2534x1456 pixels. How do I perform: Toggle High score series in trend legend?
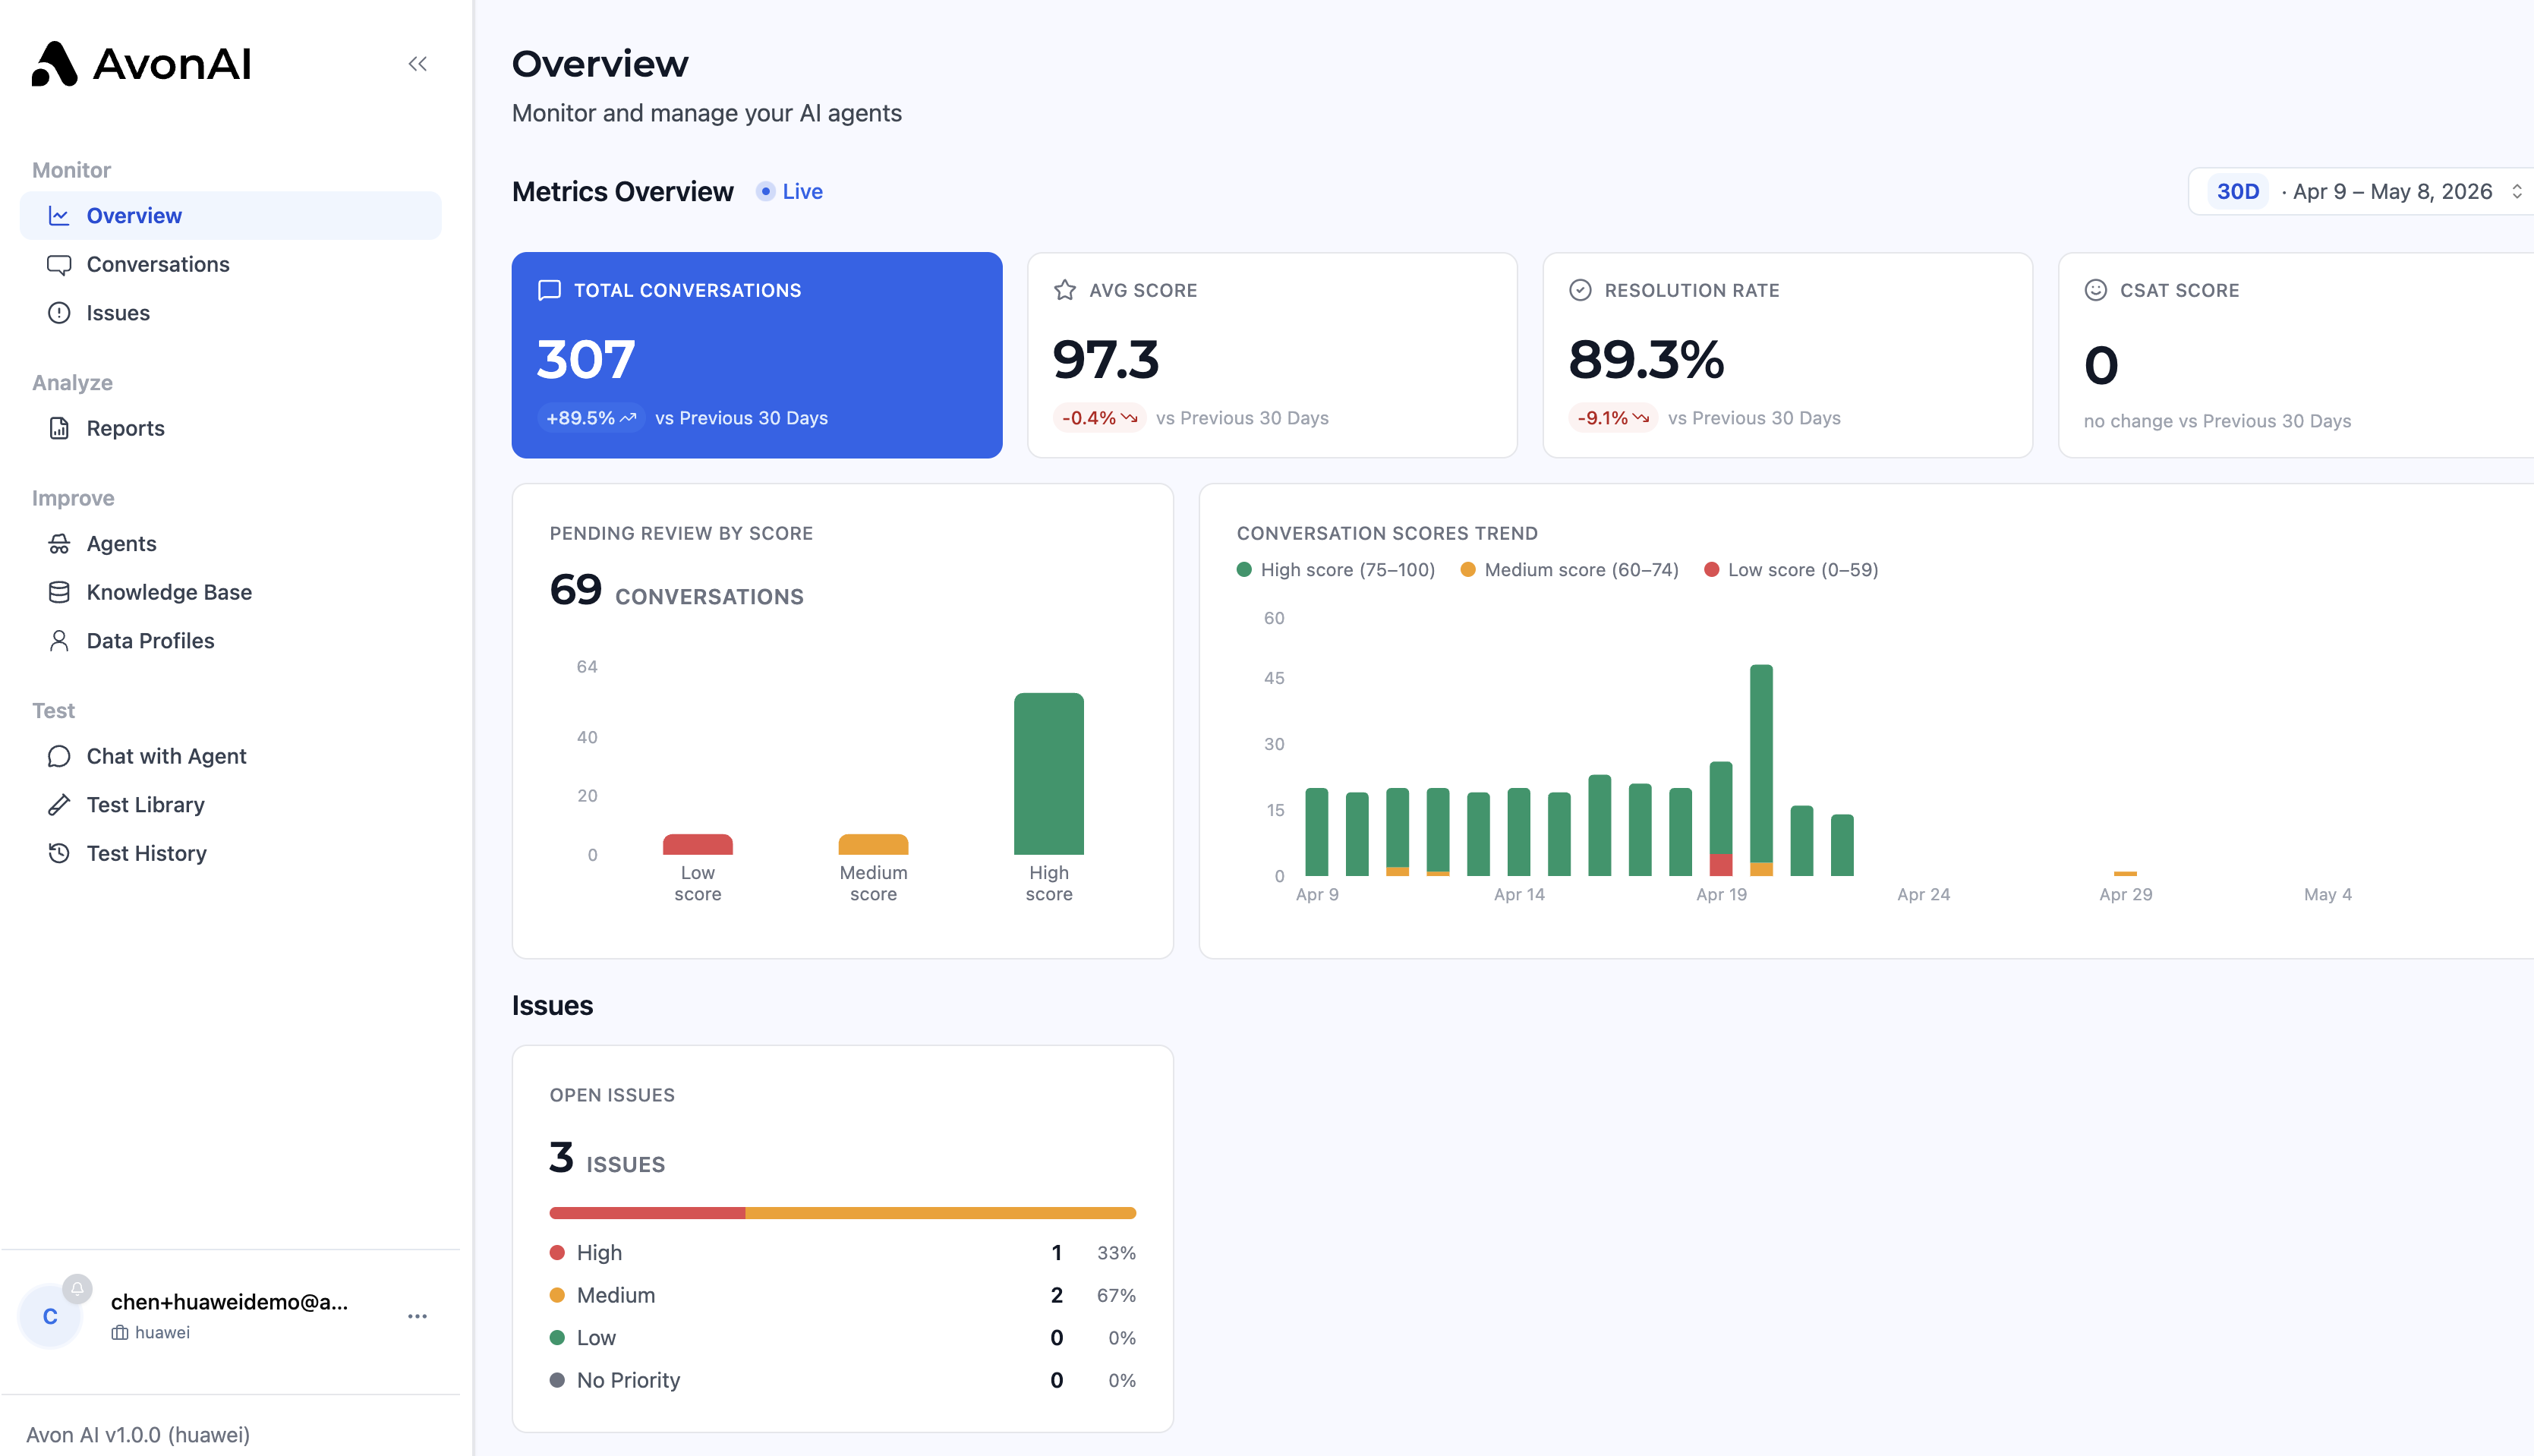(x=1336, y=570)
